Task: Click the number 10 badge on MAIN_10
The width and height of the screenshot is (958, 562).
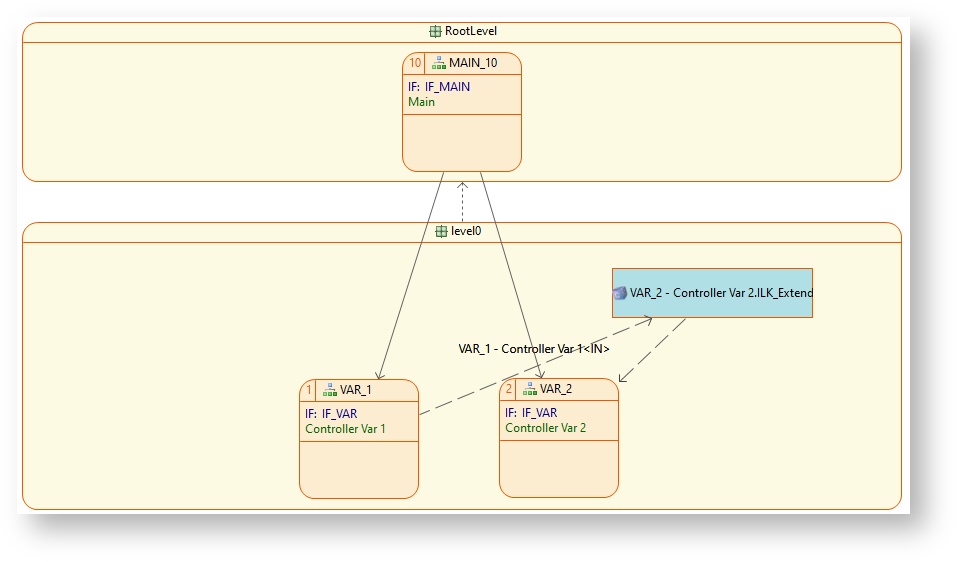Action: coord(414,63)
